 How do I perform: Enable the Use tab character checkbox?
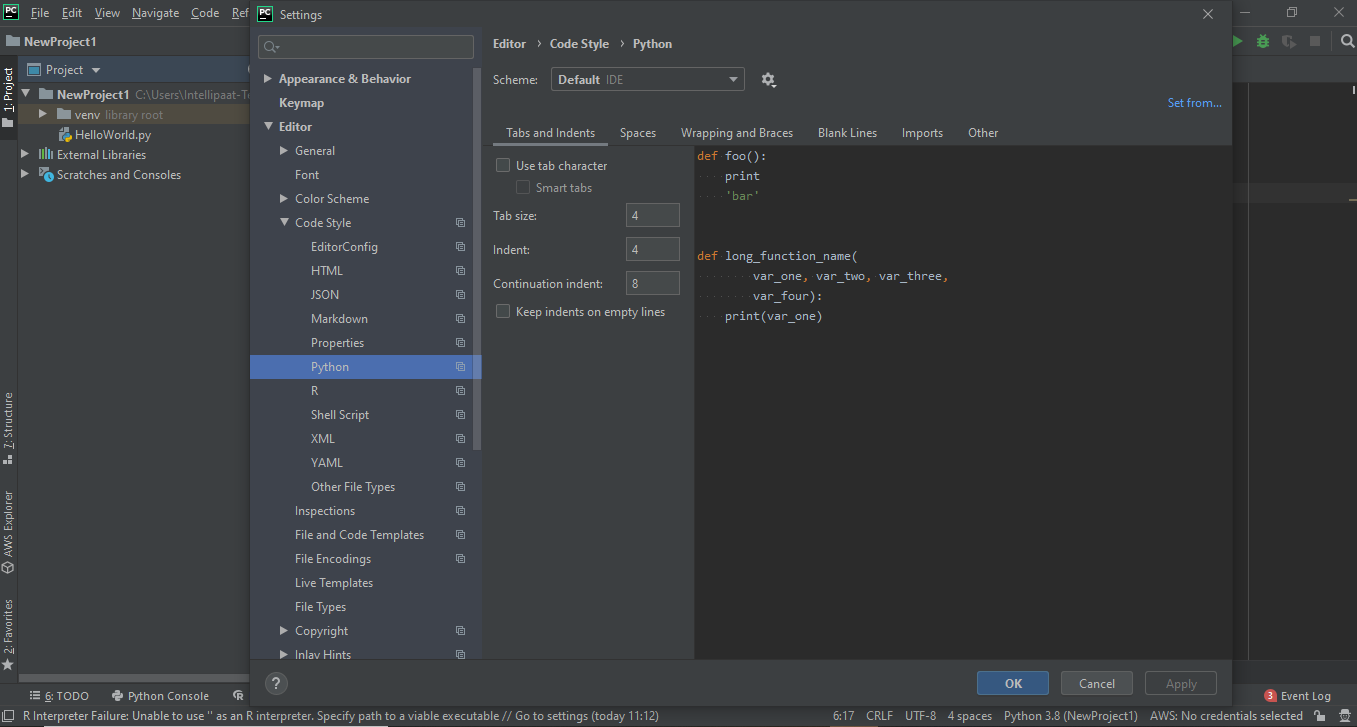[502, 164]
